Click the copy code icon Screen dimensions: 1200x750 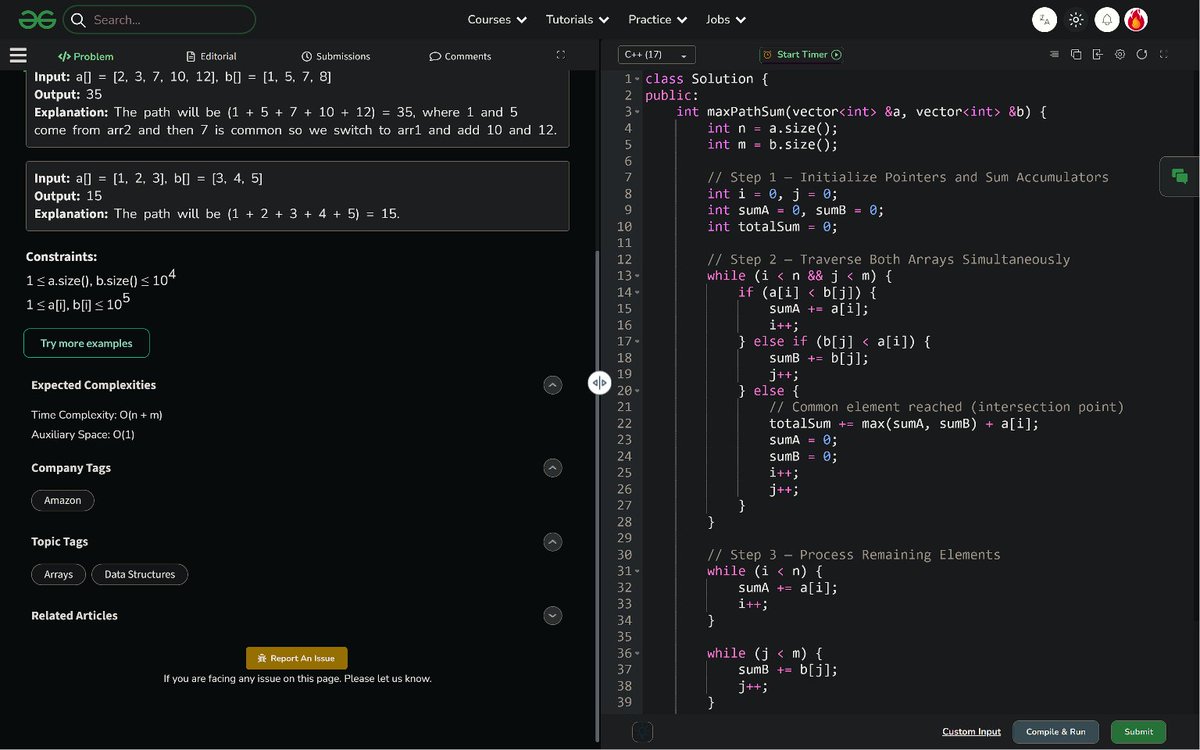[x=1076, y=55]
